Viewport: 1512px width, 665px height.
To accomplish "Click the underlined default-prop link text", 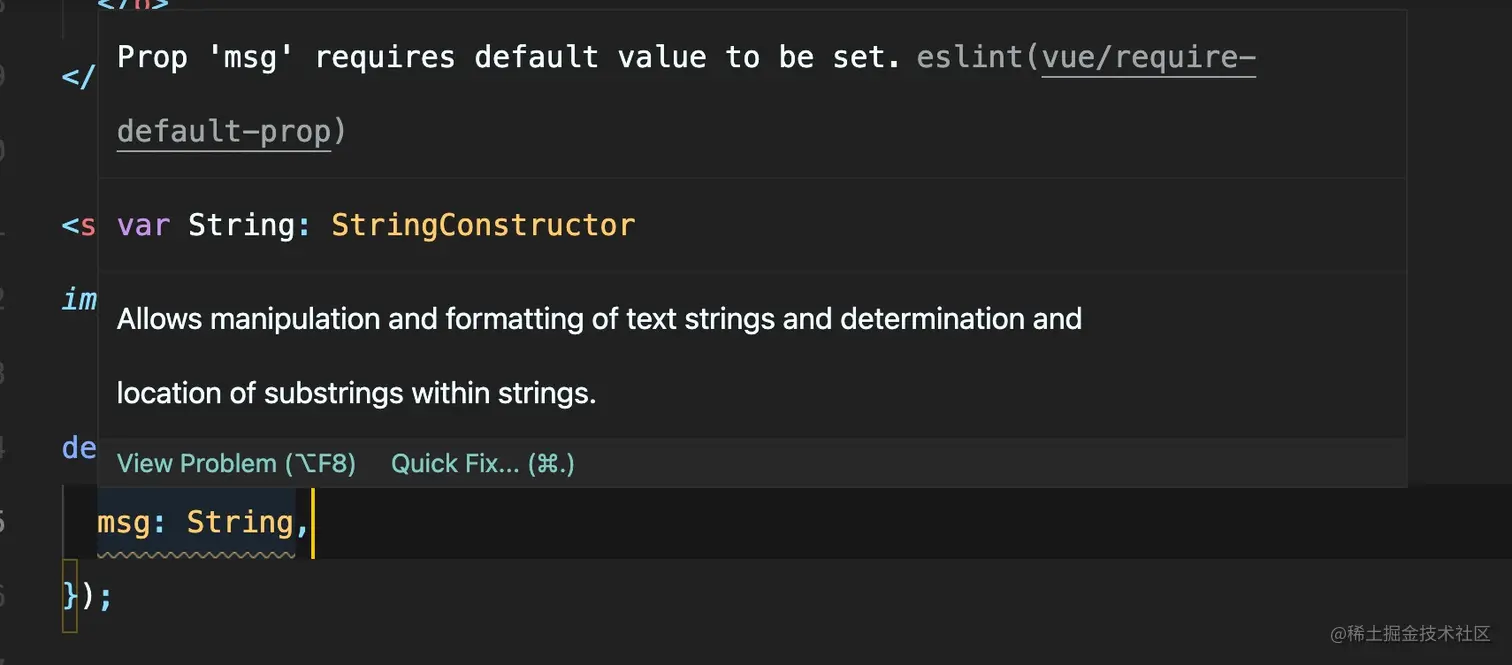I will click(224, 130).
